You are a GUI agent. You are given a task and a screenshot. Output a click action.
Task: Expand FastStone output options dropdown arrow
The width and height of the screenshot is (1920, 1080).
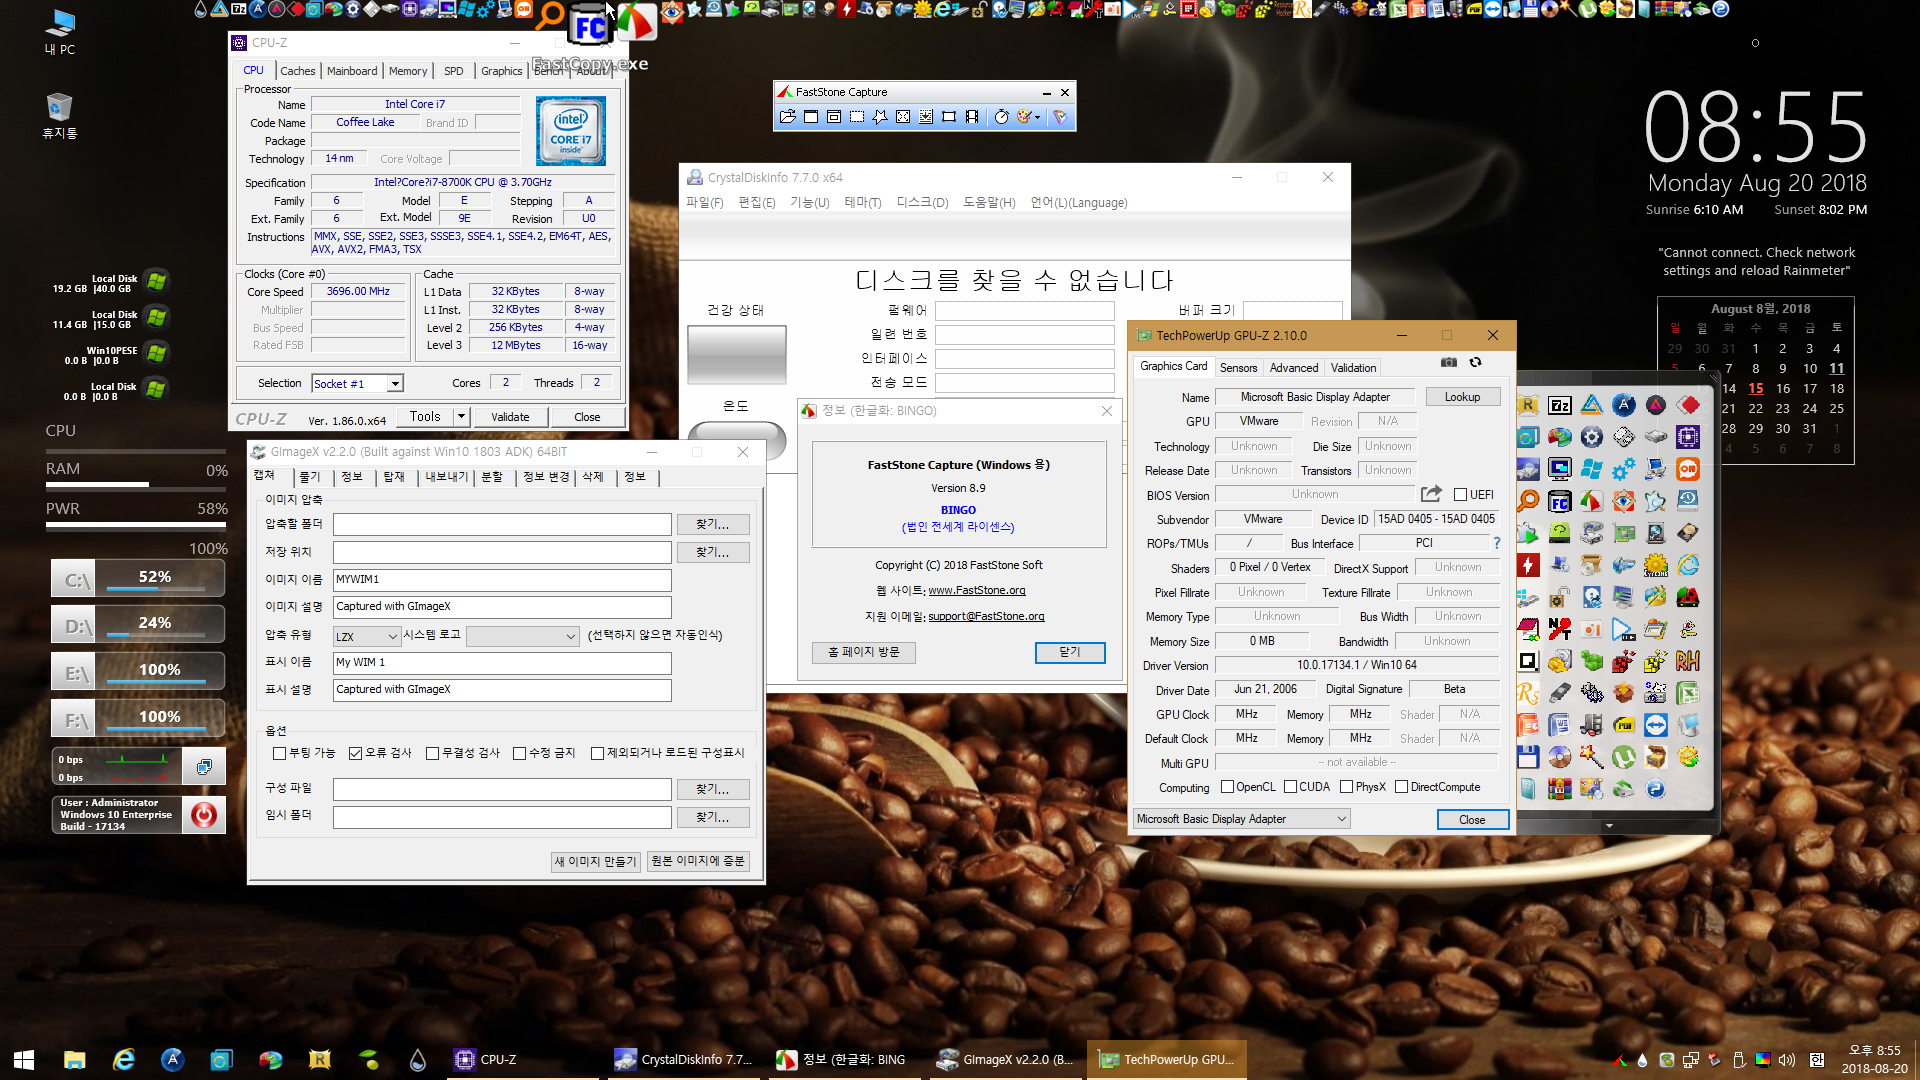[1037, 117]
